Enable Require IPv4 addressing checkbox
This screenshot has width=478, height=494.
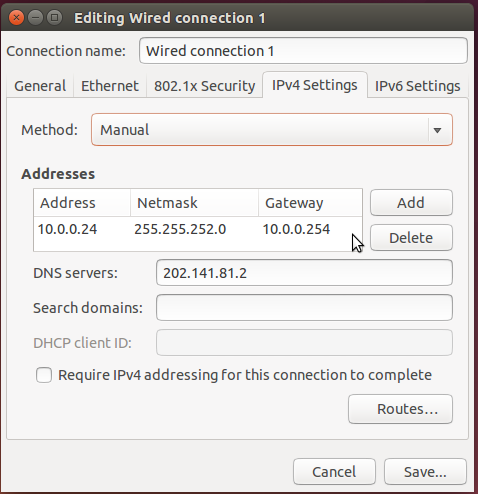click(x=44, y=375)
